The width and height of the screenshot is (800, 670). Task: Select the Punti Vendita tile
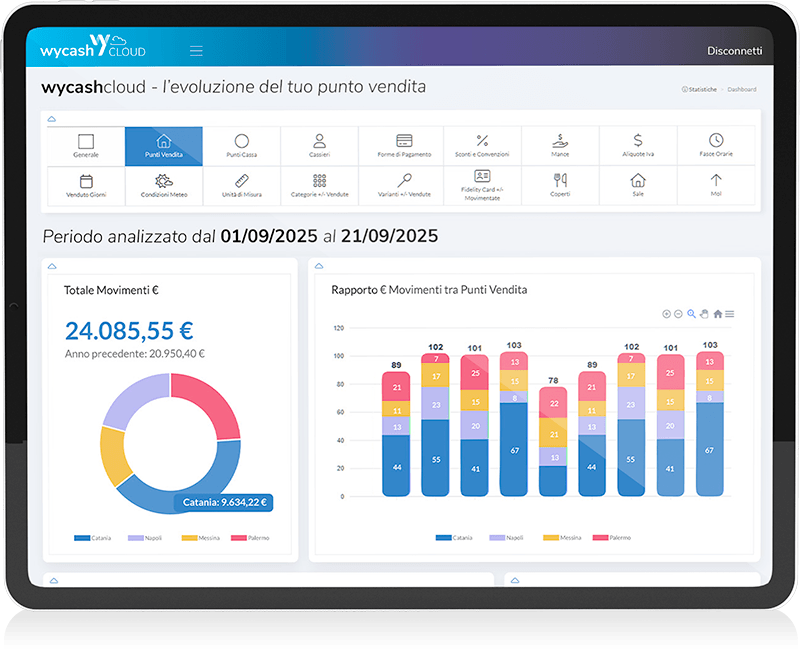tap(163, 146)
